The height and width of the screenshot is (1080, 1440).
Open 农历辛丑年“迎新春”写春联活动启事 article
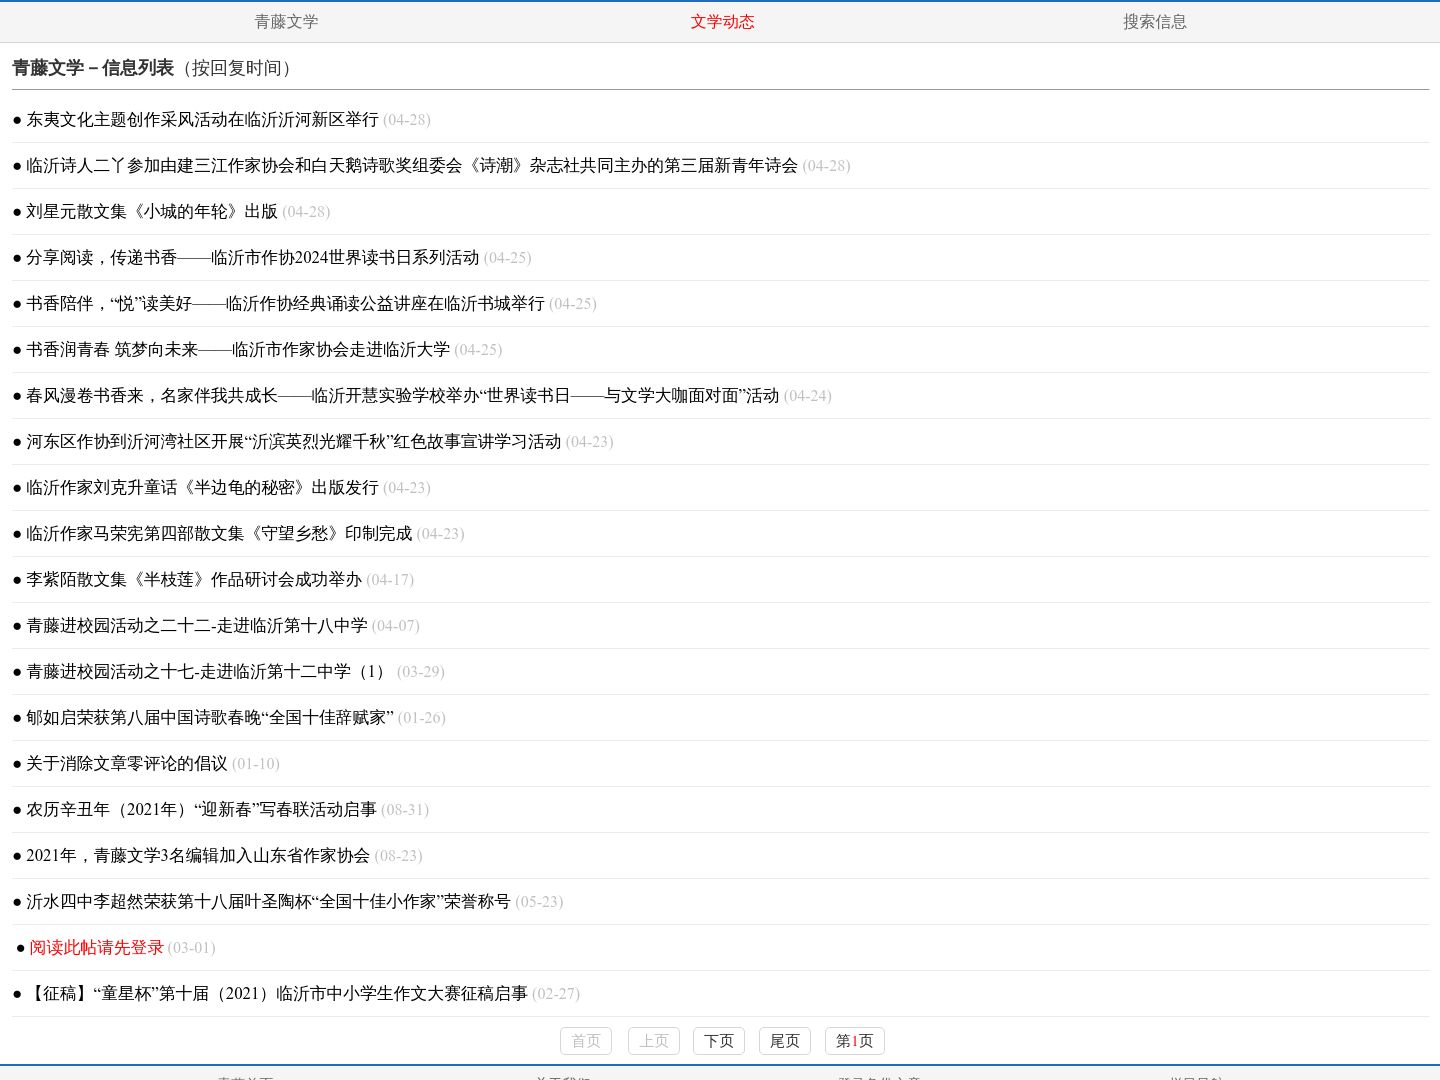click(x=201, y=809)
